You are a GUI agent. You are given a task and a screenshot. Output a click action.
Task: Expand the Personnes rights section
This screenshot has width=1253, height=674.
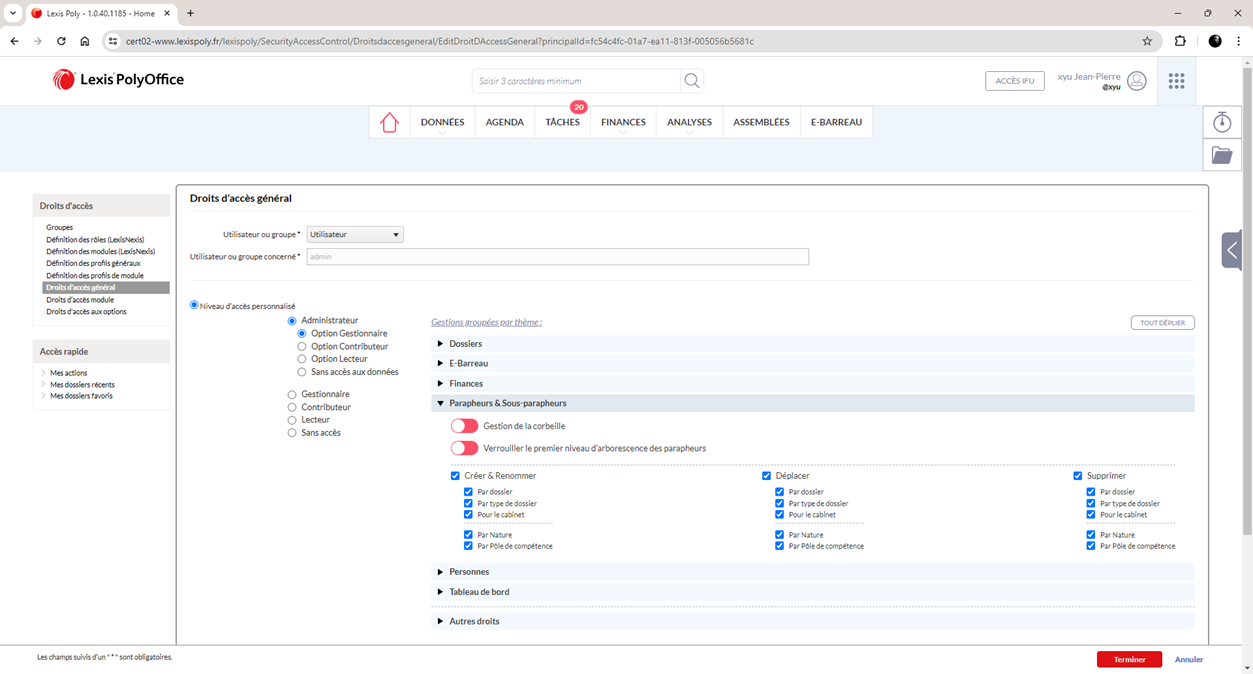click(x=813, y=572)
